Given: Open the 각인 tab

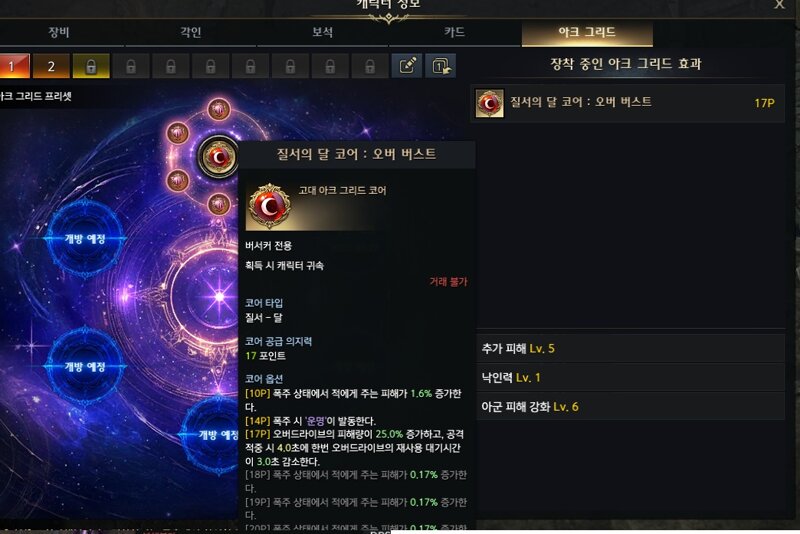Looking at the screenshot, I should point(191,32).
